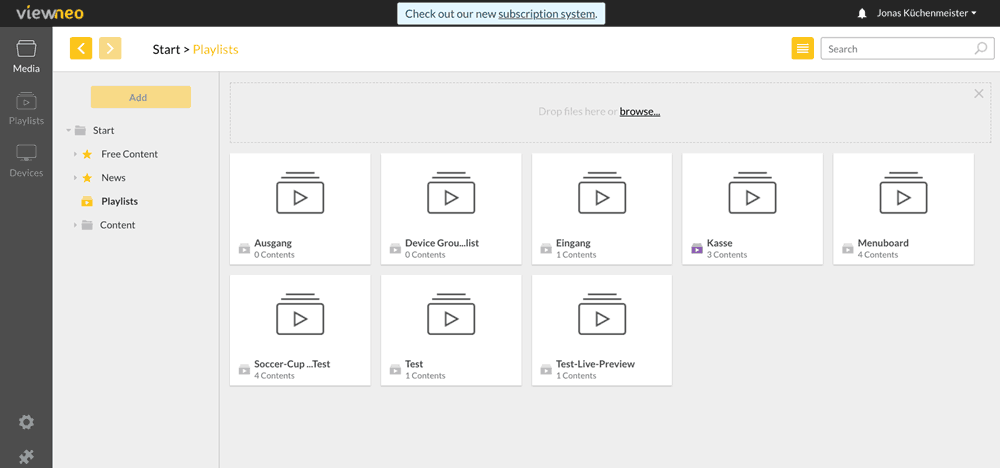Click the Eingang playlist name
Image resolution: width=1000 pixels, height=468 pixels.
point(573,243)
